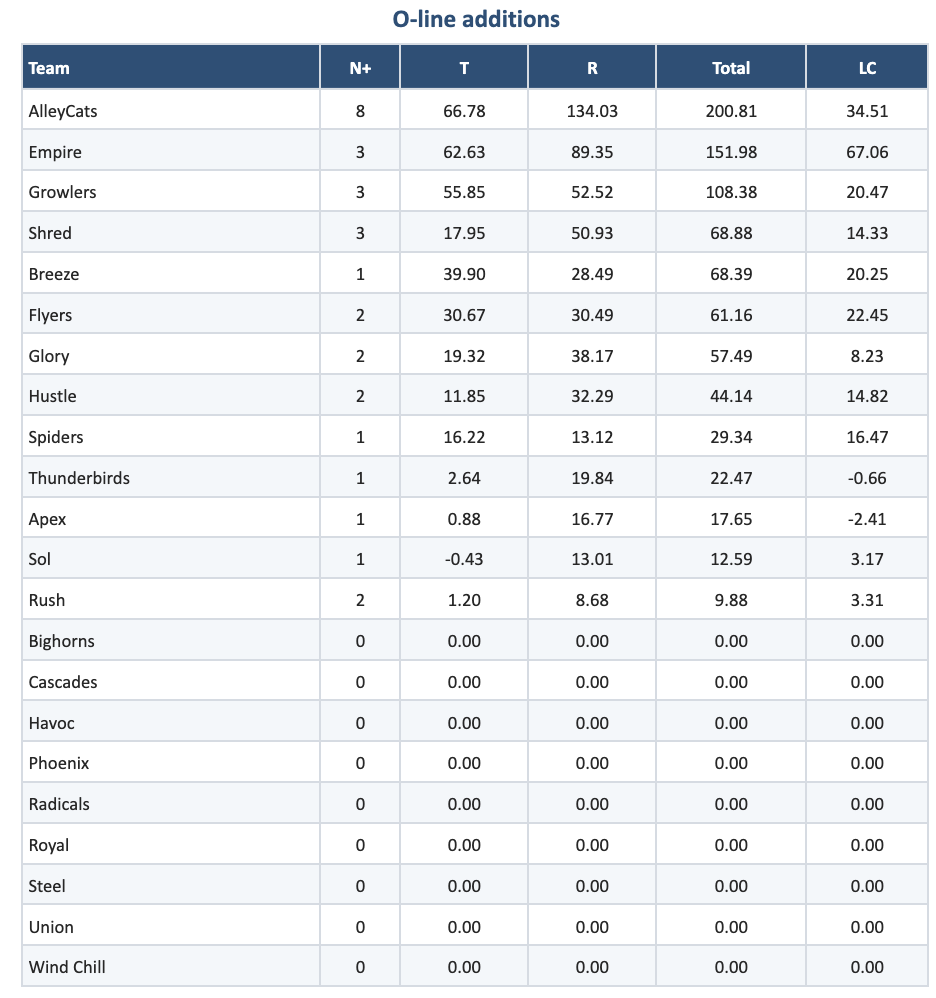Image resolution: width=936 pixels, height=998 pixels.
Task: Click the Empire team name
Action: click(56, 152)
